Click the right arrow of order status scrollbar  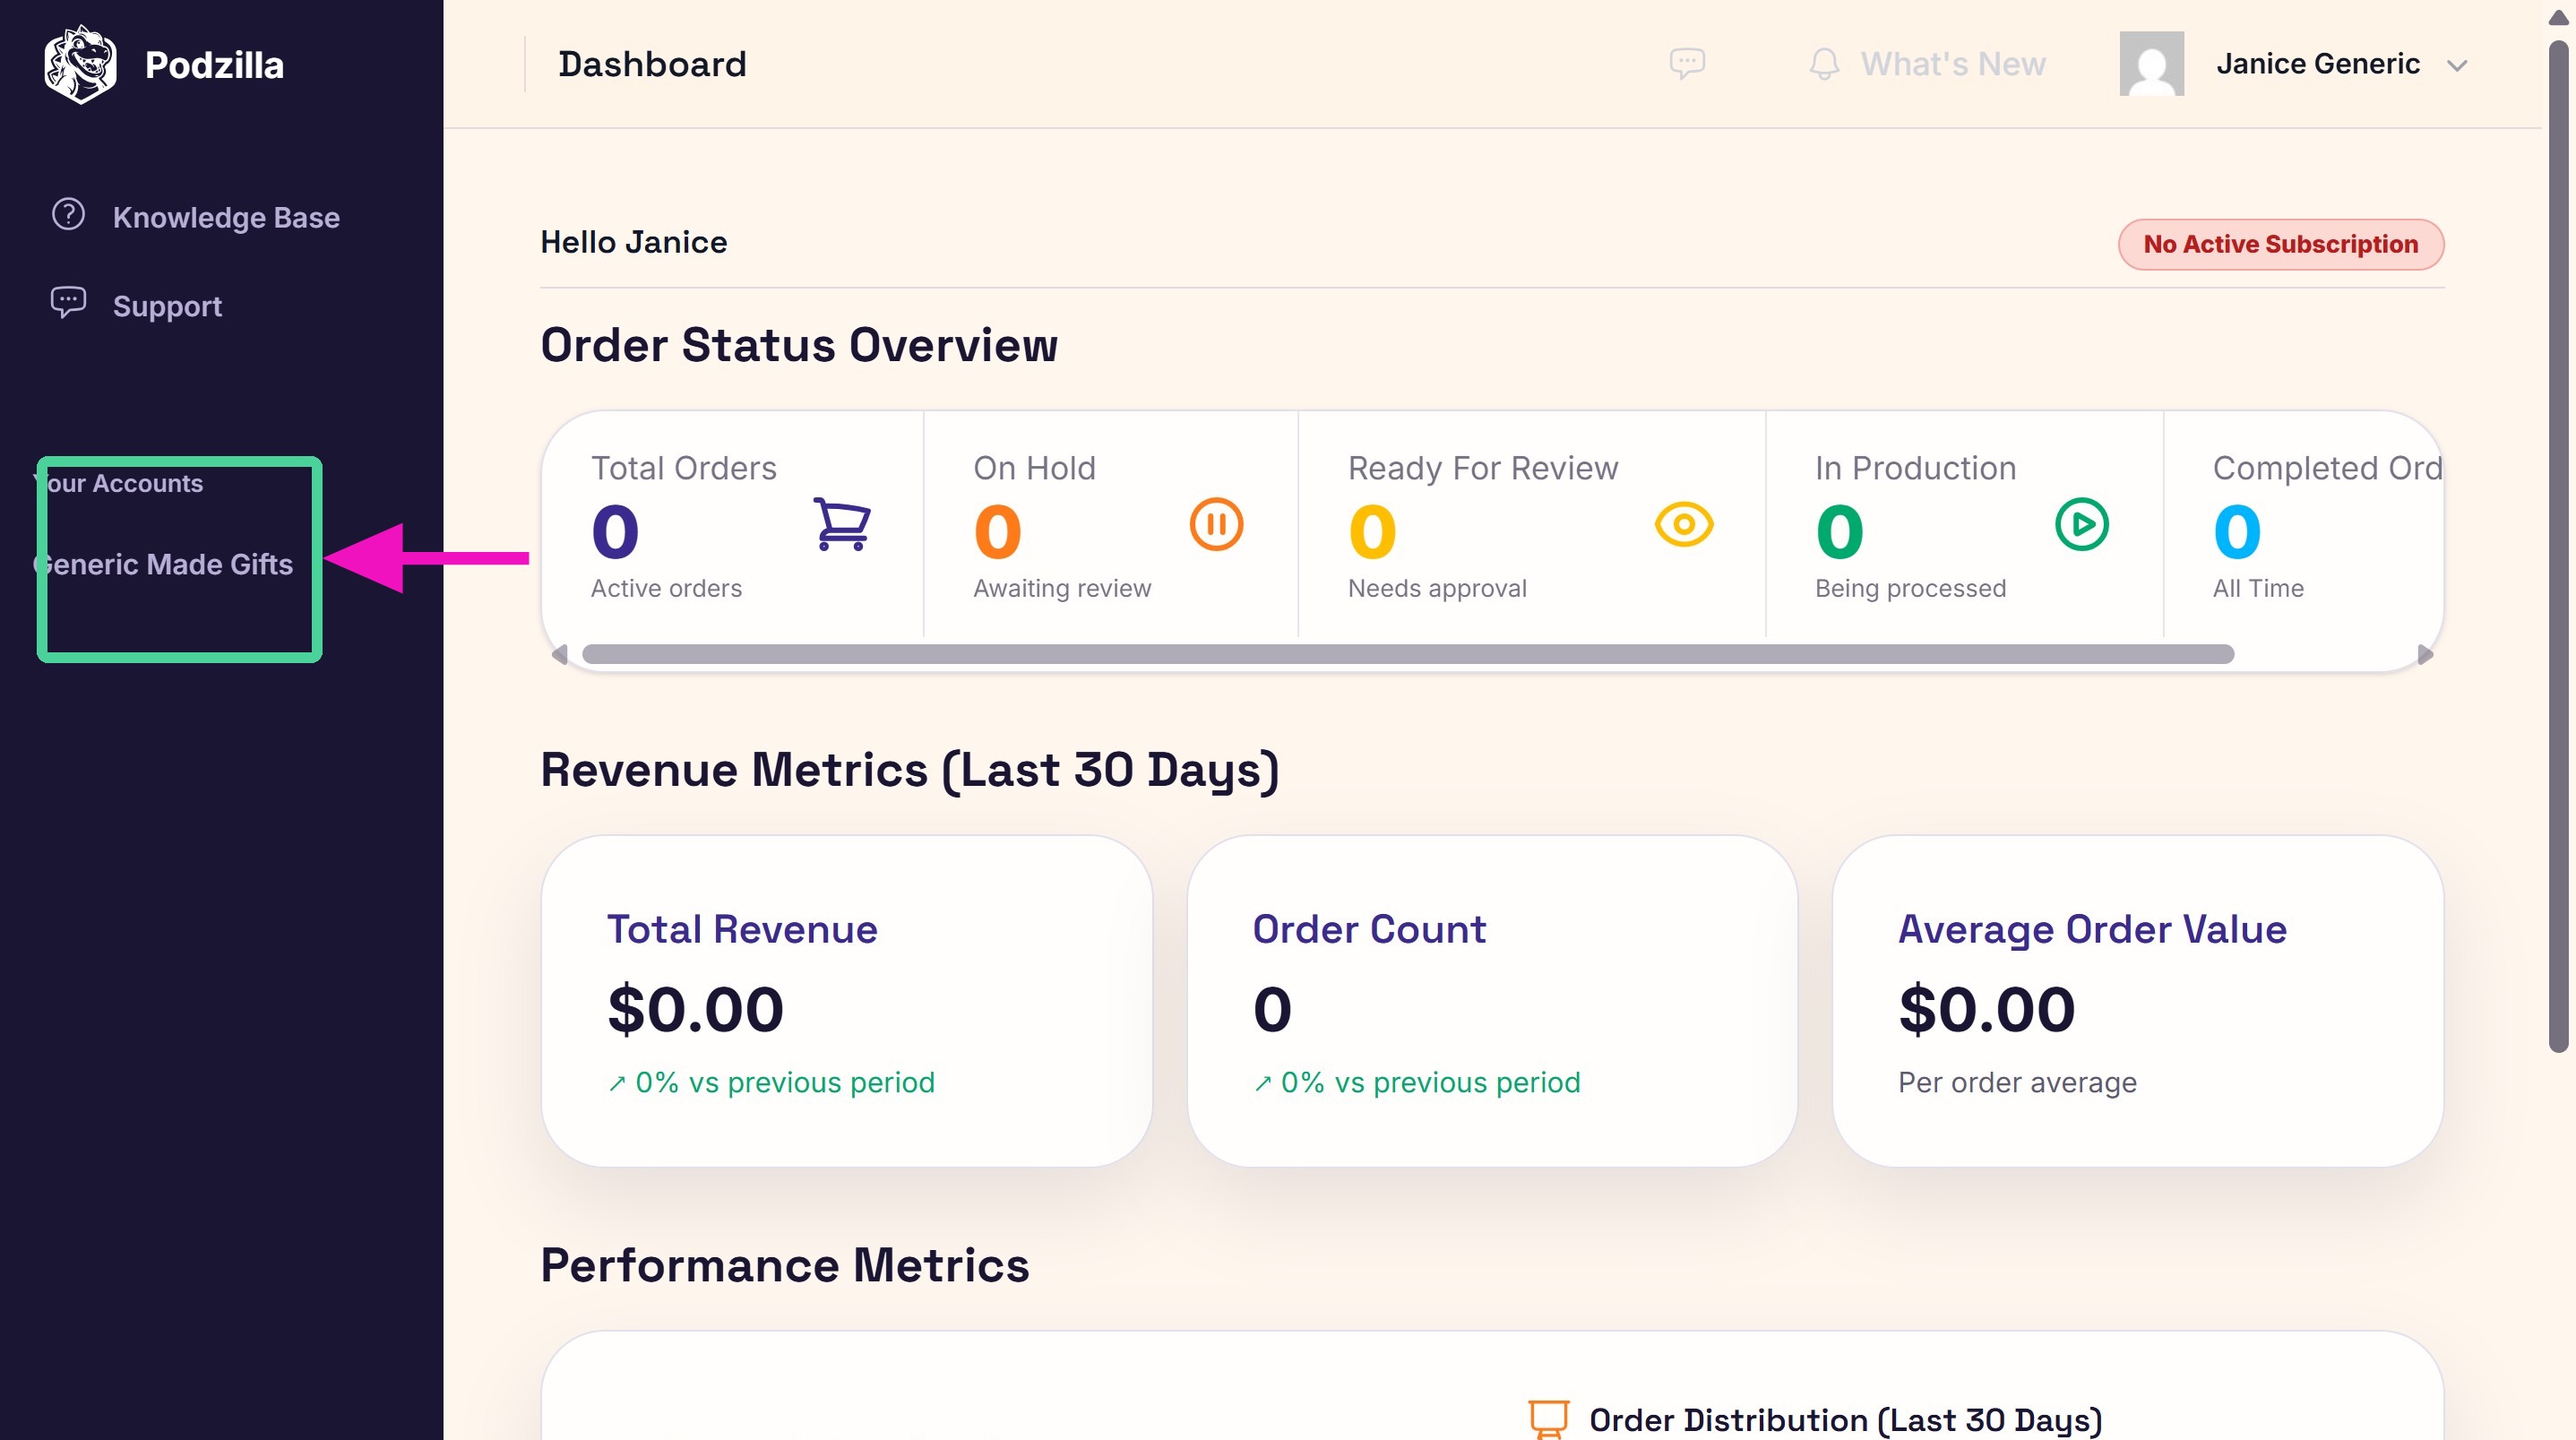pos(2425,654)
